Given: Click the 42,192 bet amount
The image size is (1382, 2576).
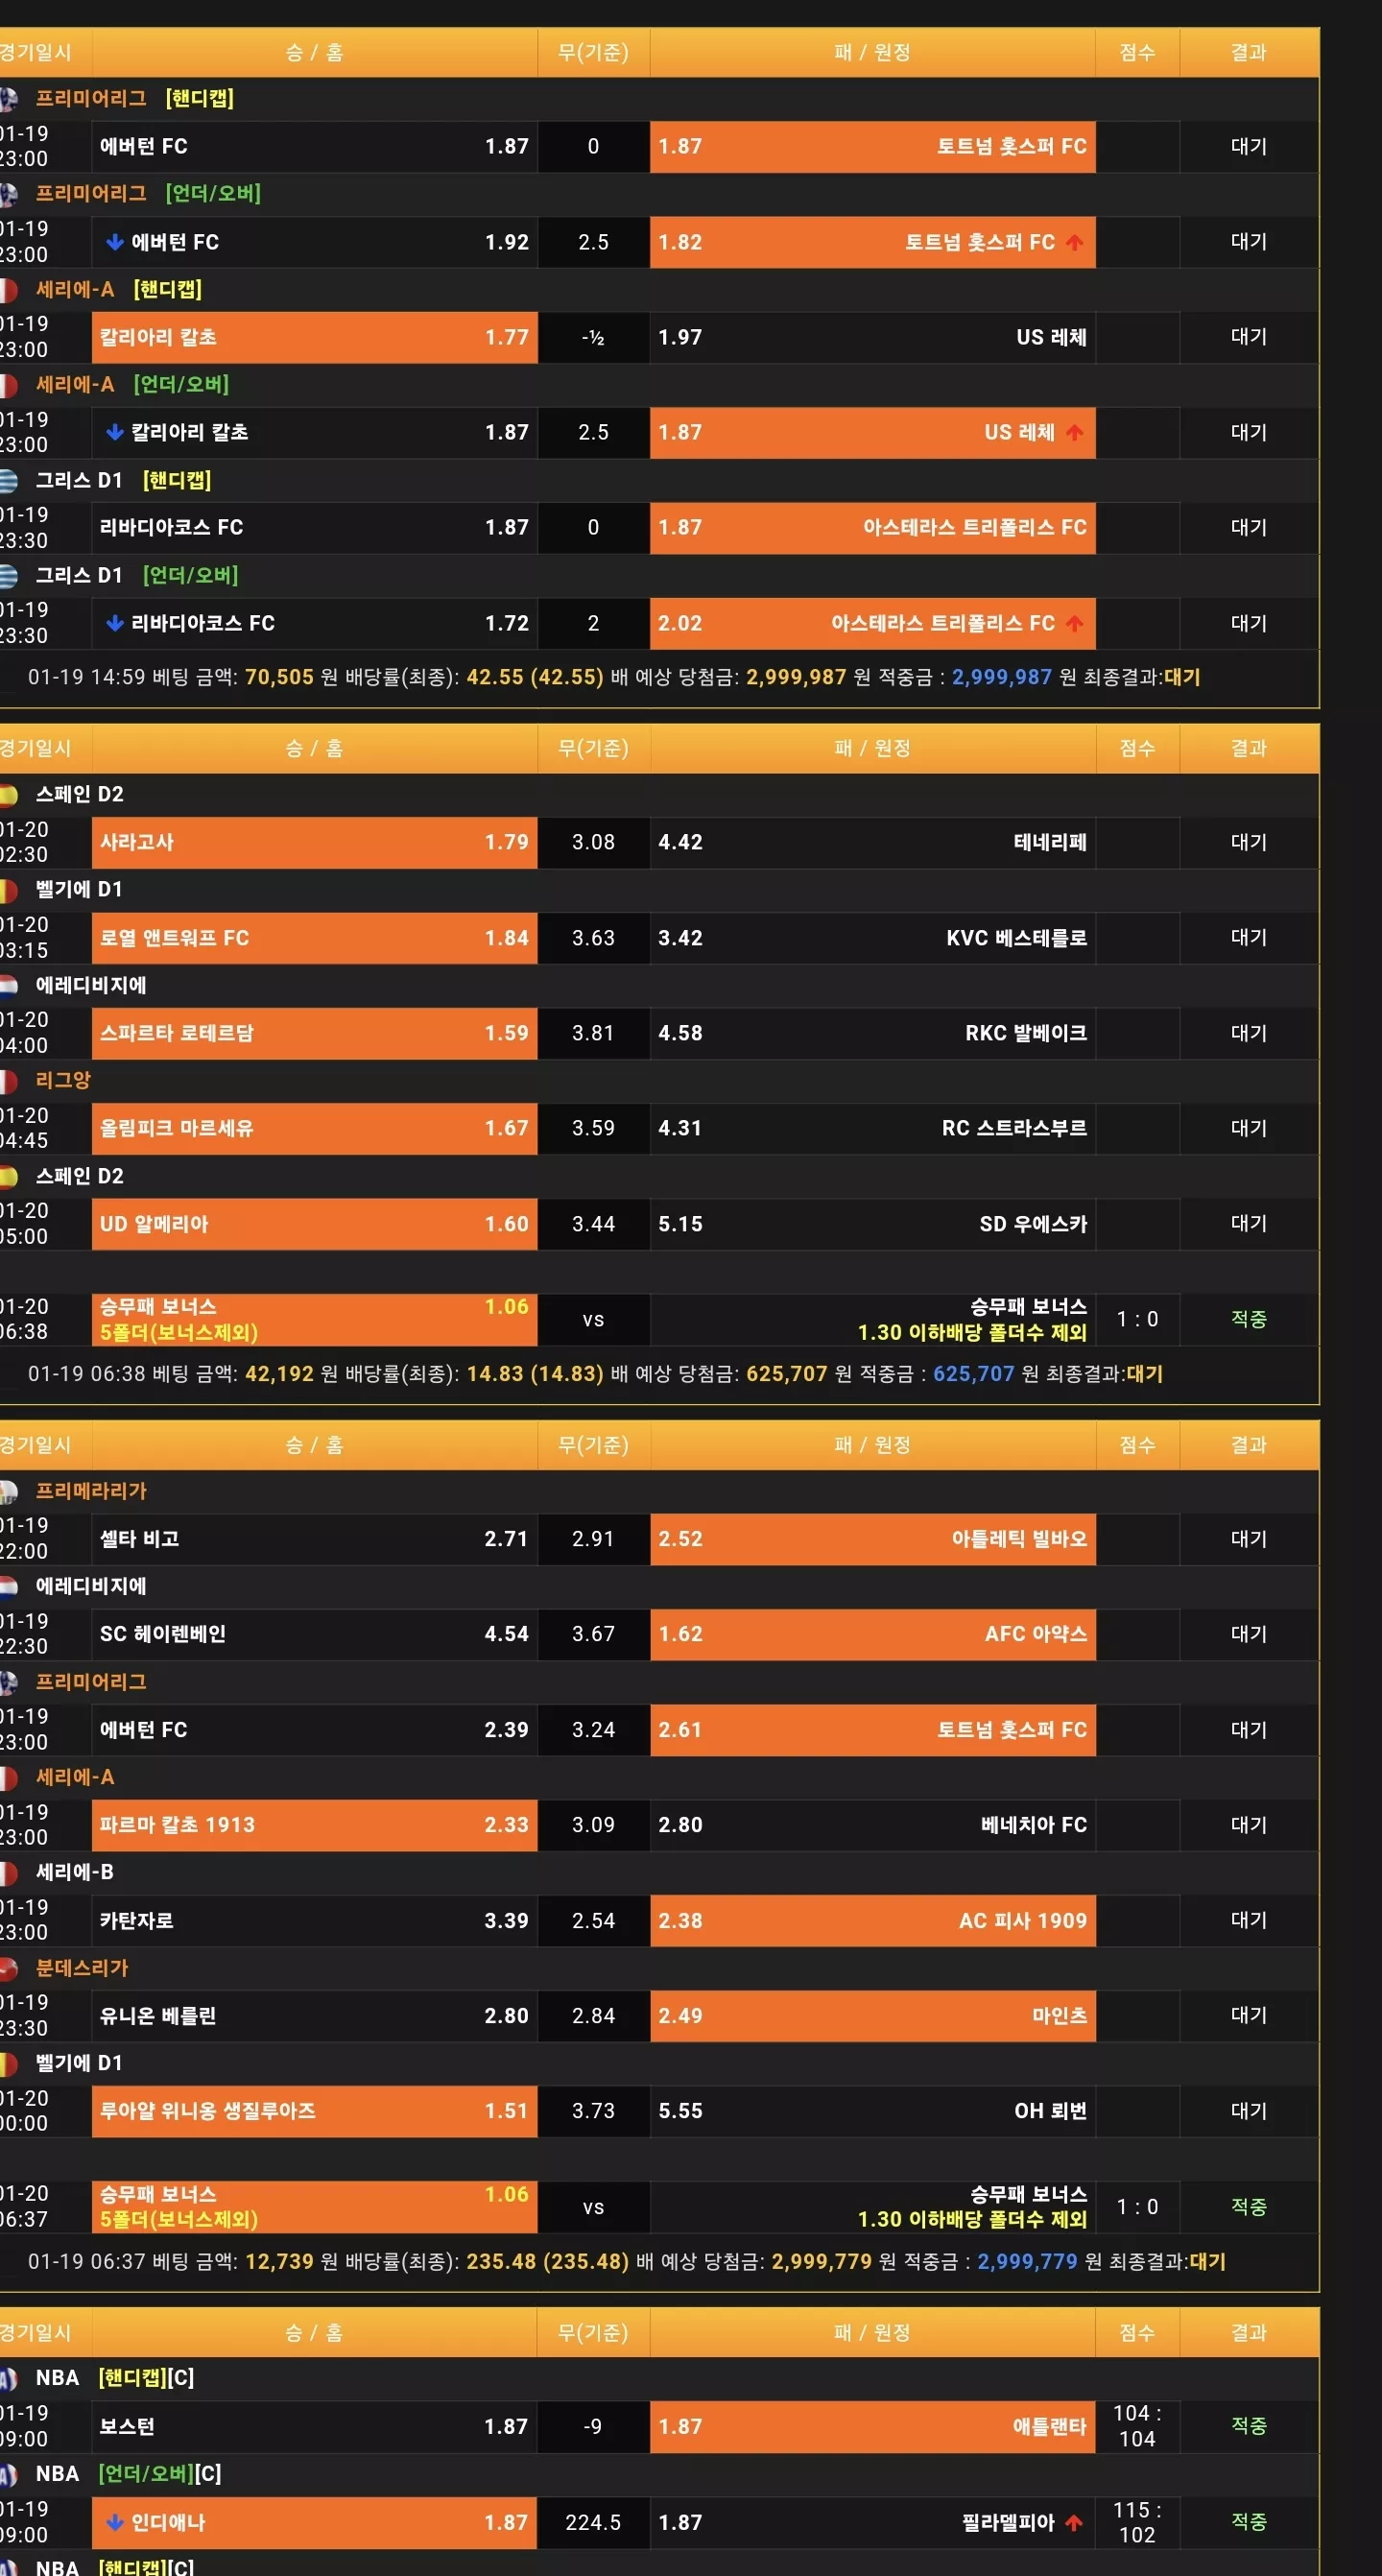Looking at the screenshot, I should point(279,1374).
